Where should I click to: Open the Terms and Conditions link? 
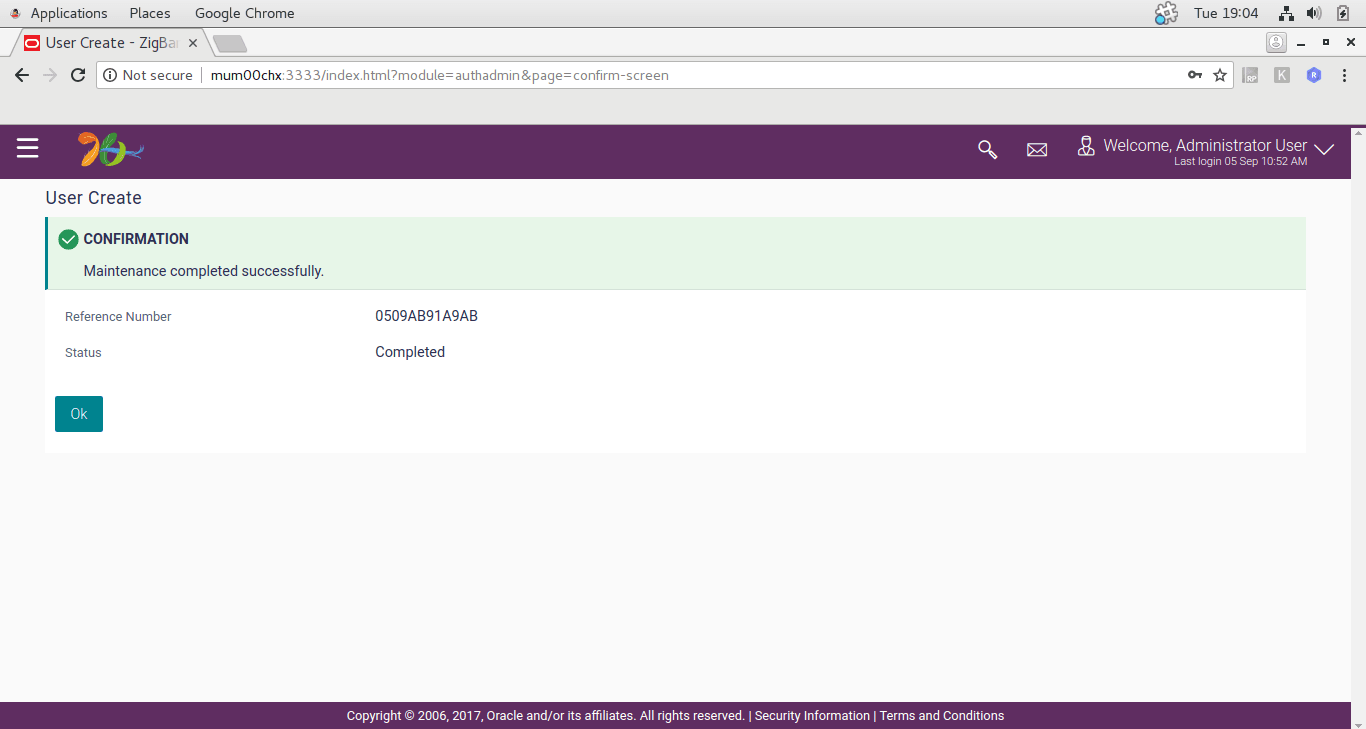[x=942, y=716]
